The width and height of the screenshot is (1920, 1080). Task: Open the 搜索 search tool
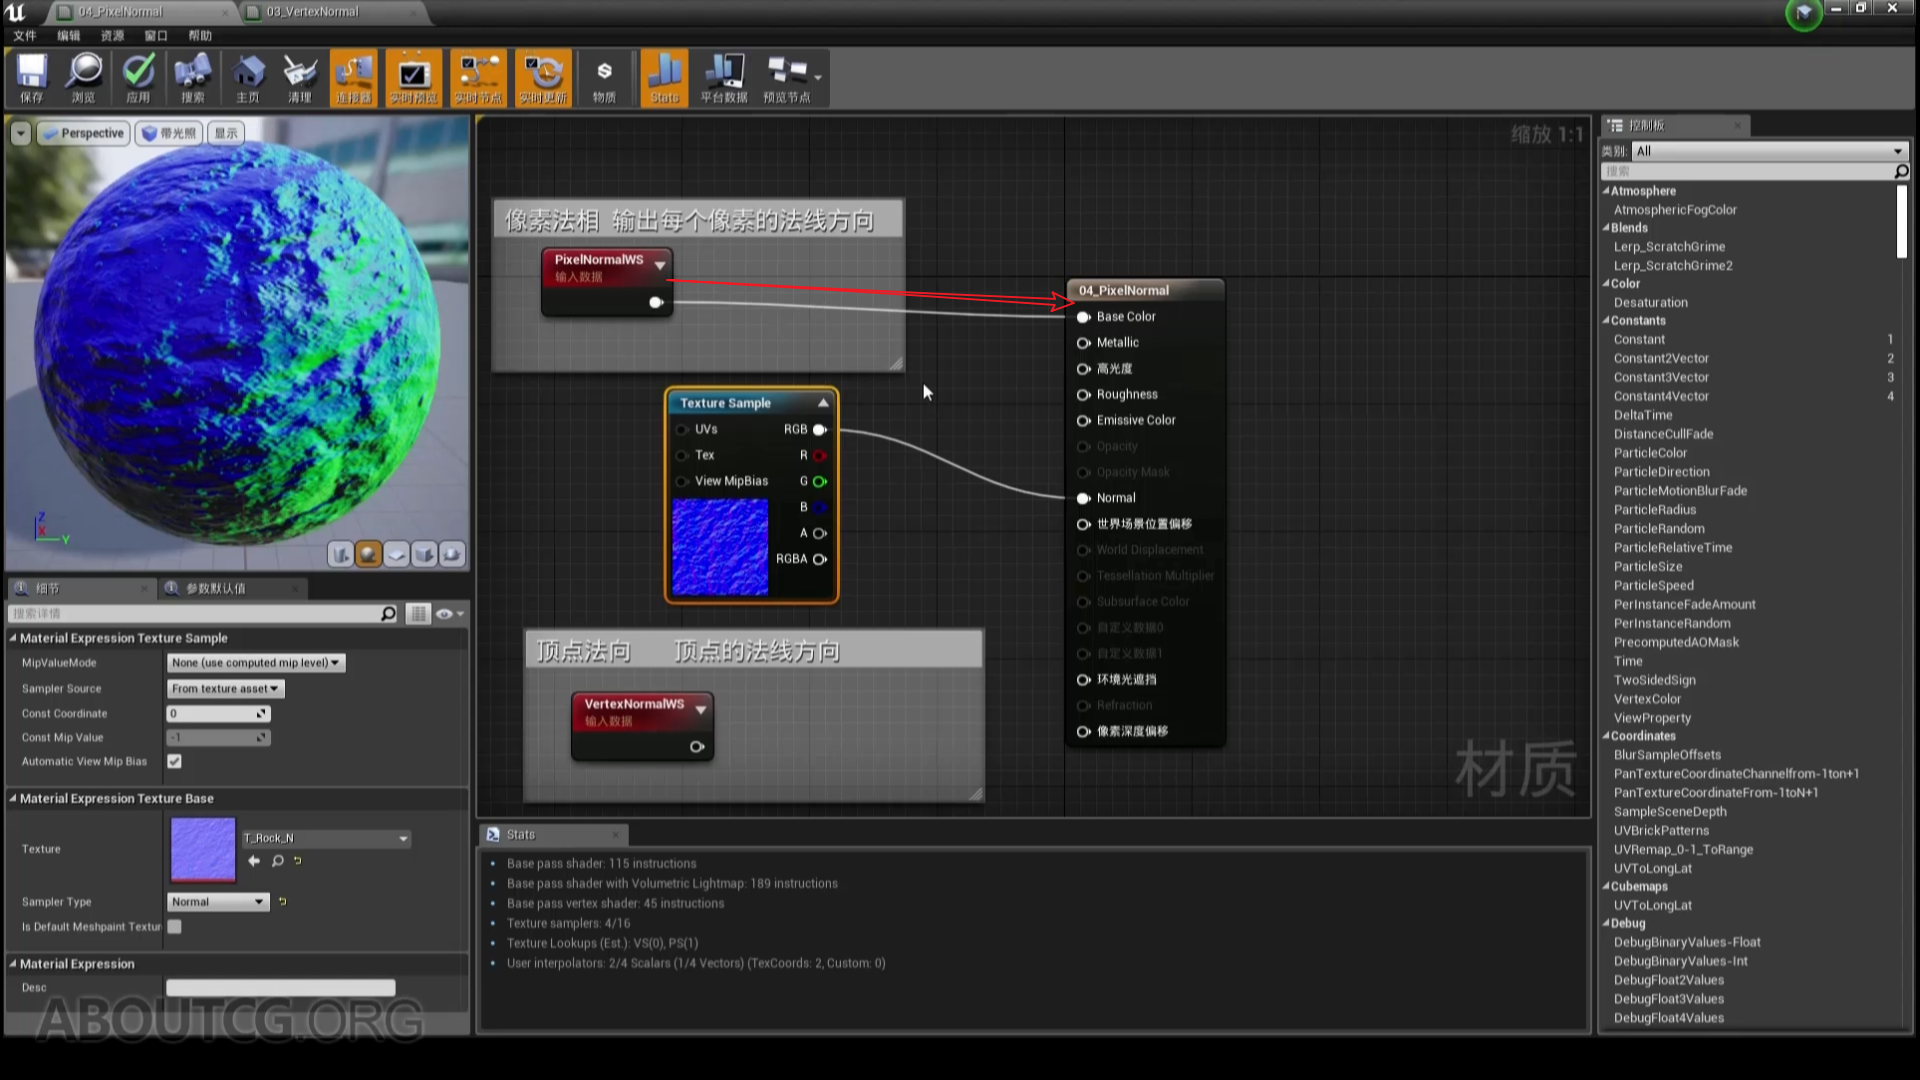192,77
